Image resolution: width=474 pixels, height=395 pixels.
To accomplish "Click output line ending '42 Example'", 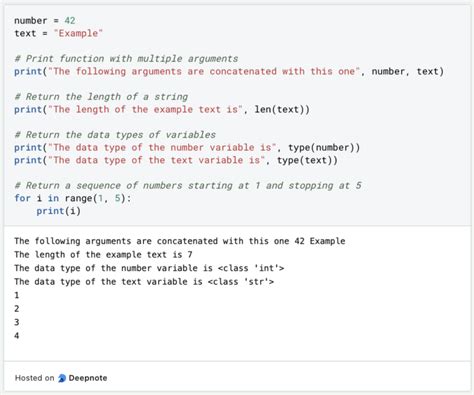I will [180, 241].
